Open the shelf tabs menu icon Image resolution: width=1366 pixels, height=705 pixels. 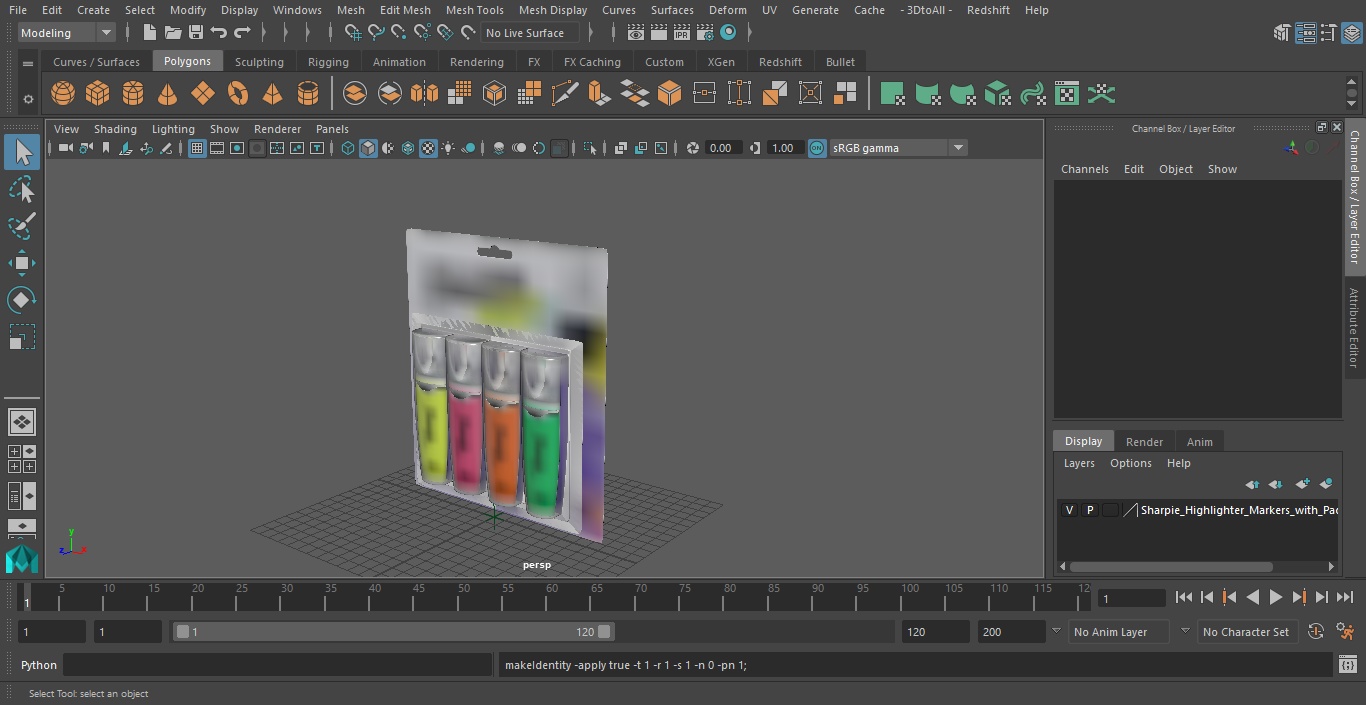click(x=28, y=63)
